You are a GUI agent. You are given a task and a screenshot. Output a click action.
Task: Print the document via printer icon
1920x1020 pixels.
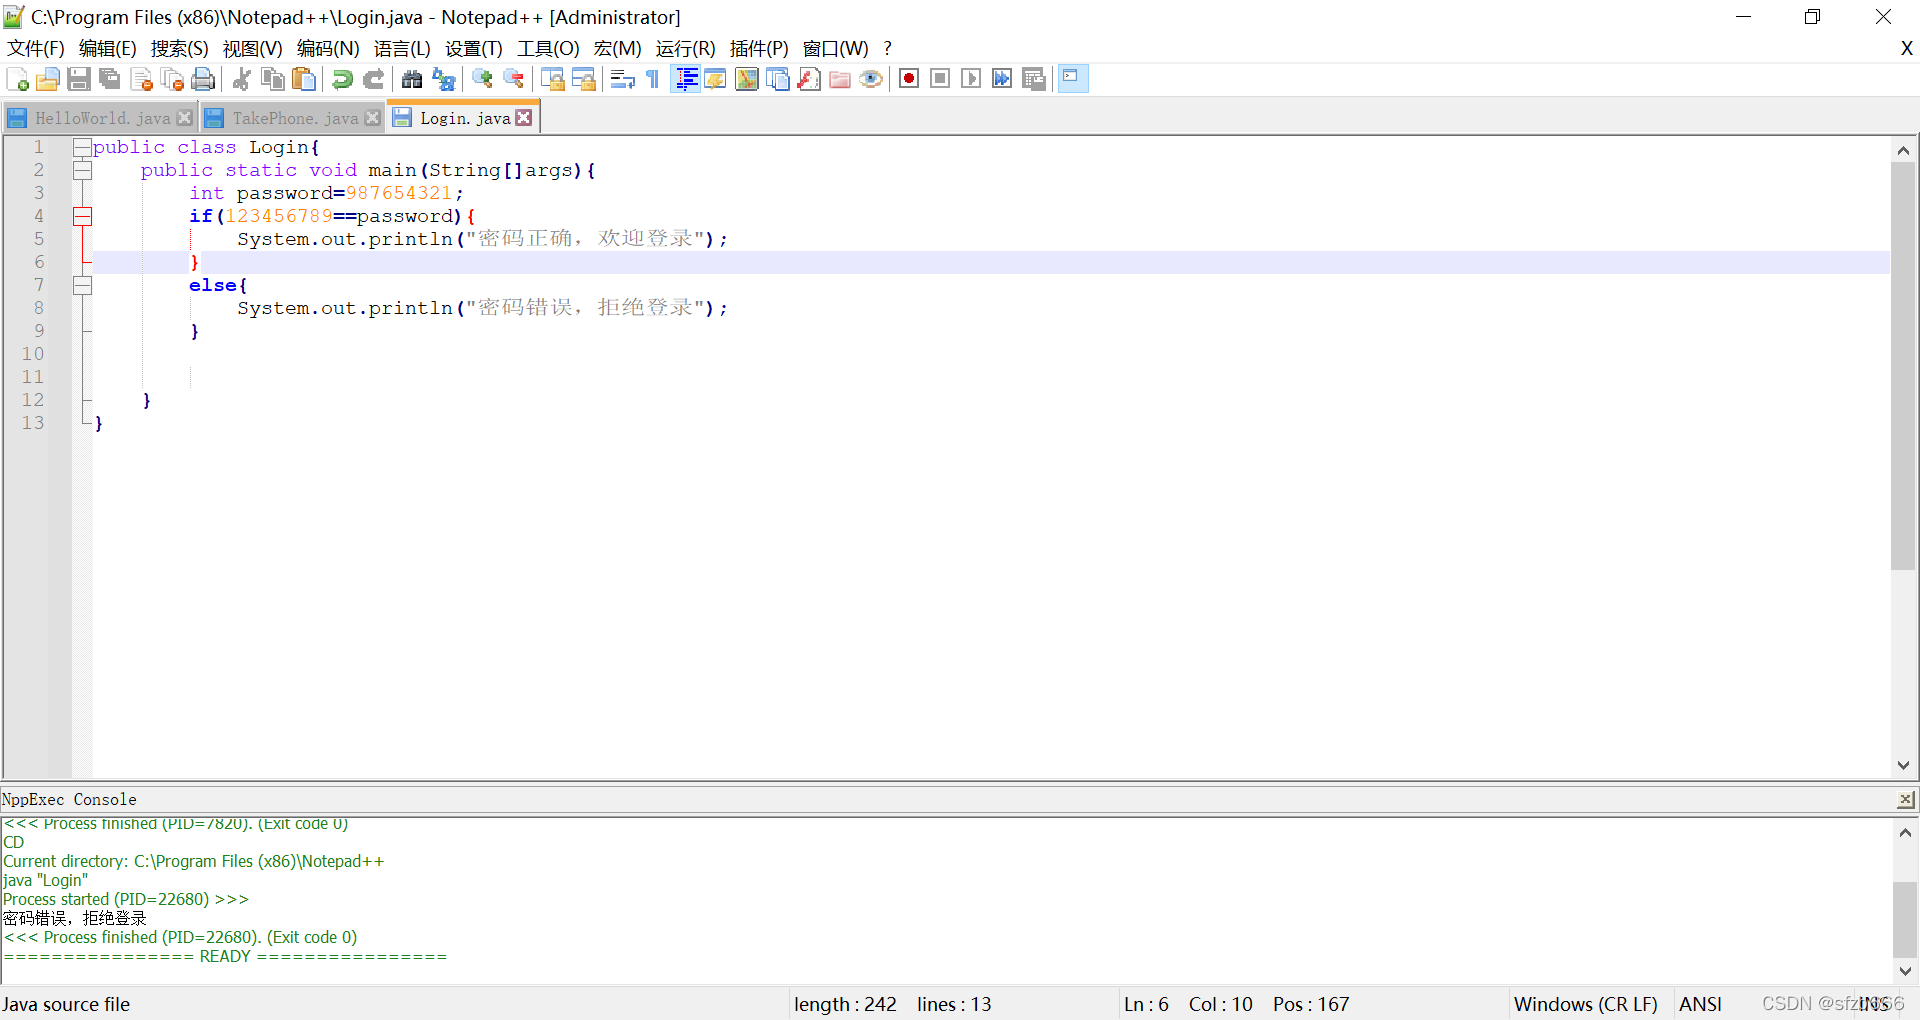click(x=203, y=79)
